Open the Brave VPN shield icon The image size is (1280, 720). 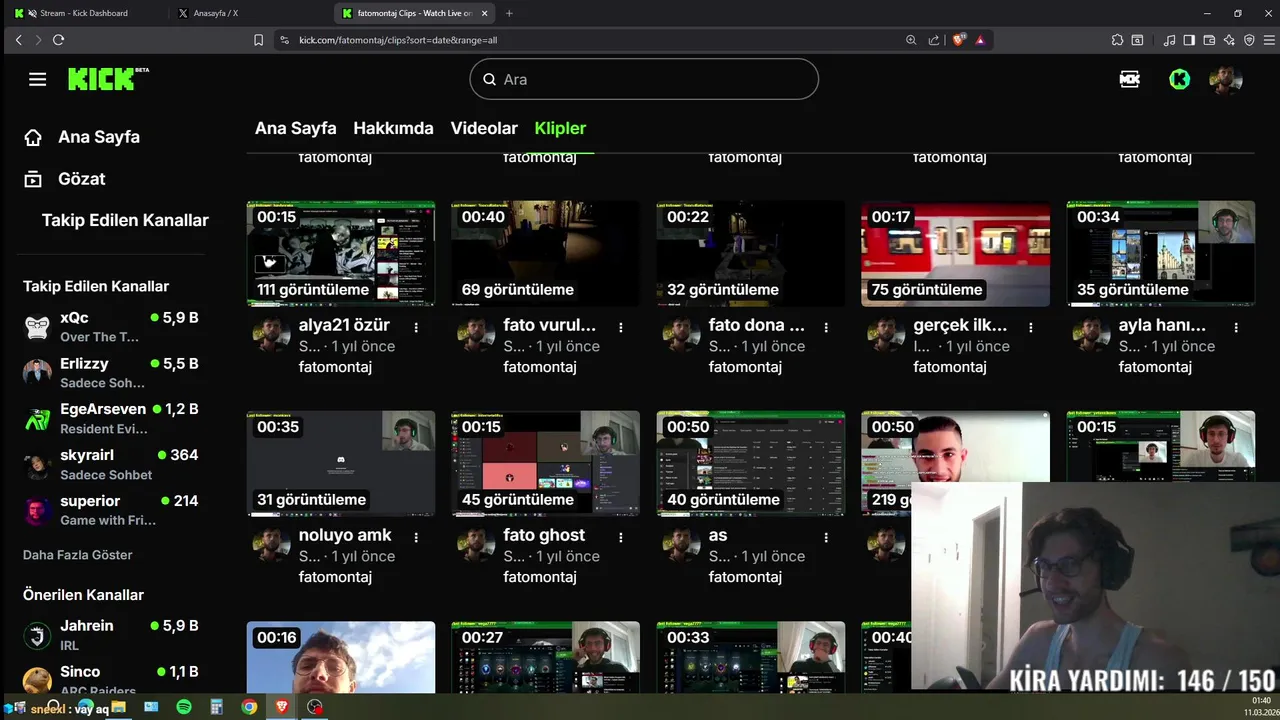click(x=1249, y=40)
